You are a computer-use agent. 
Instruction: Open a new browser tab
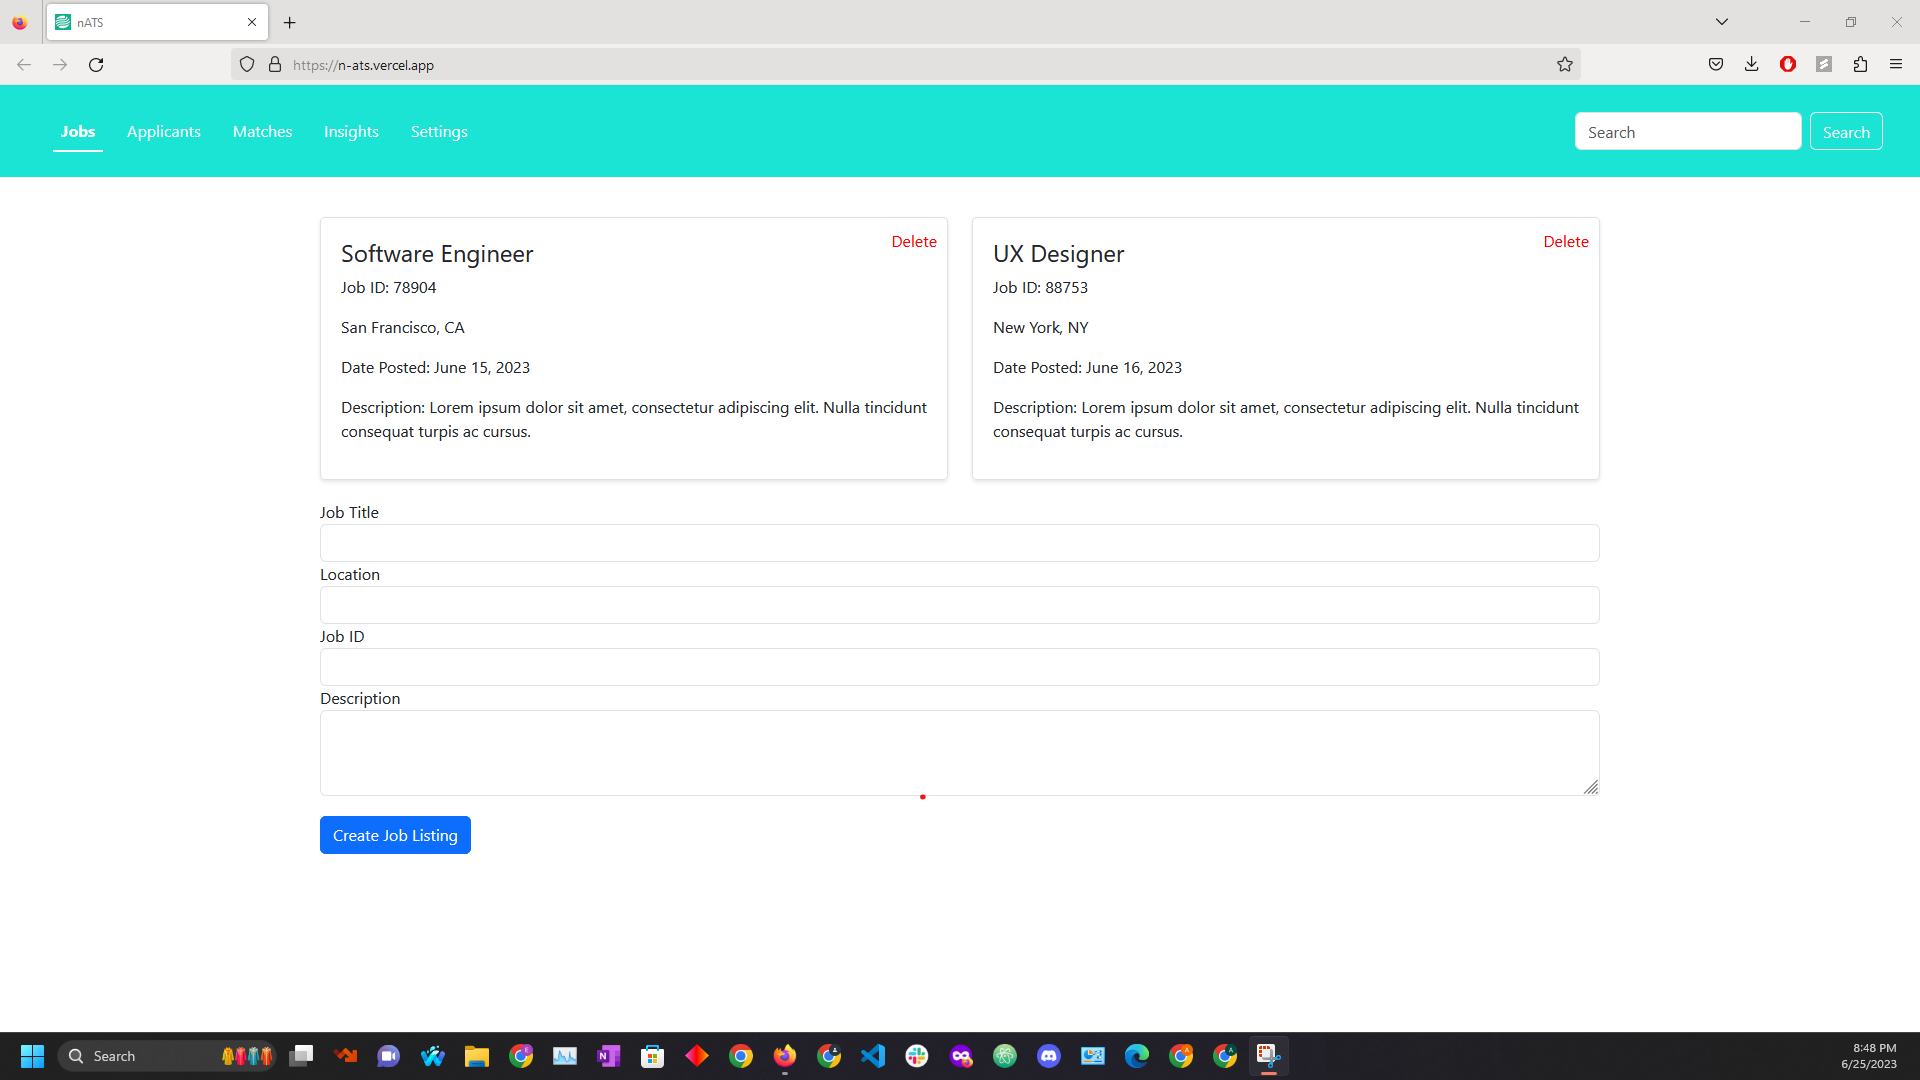(290, 22)
